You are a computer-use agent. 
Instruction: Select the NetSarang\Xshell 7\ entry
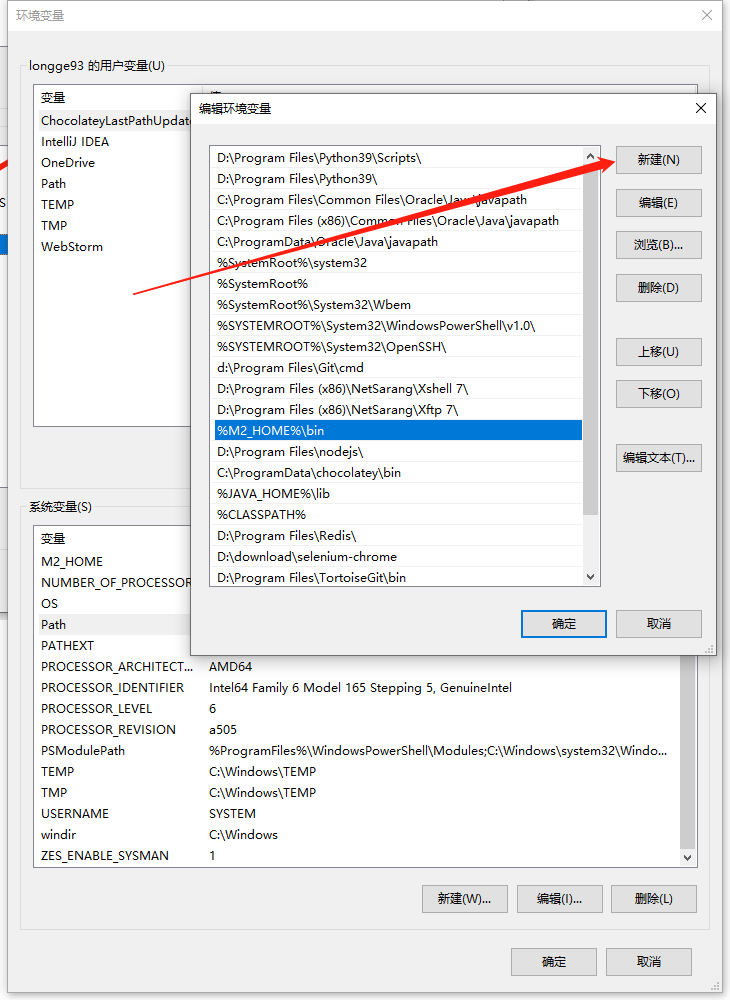pyautogui.click(x=398, y=389)
